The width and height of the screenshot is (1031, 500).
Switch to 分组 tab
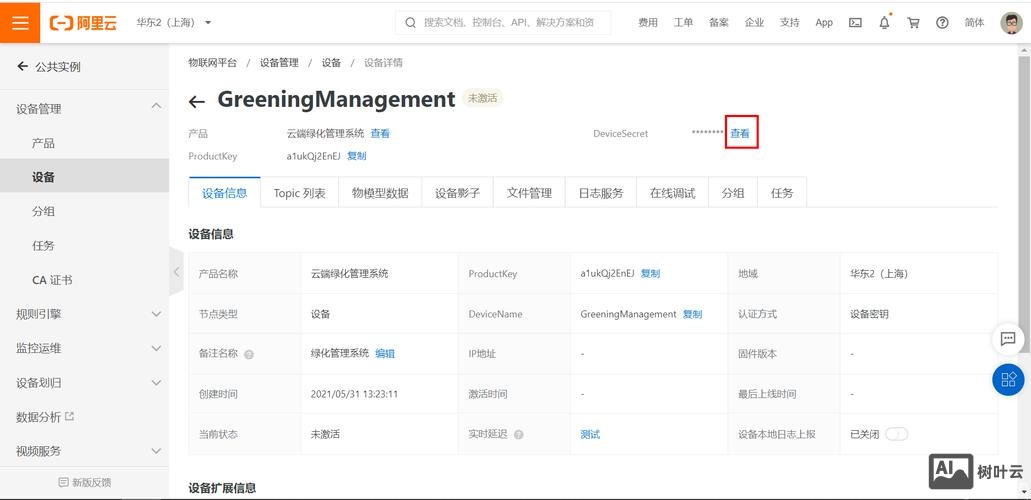[732, 193]
